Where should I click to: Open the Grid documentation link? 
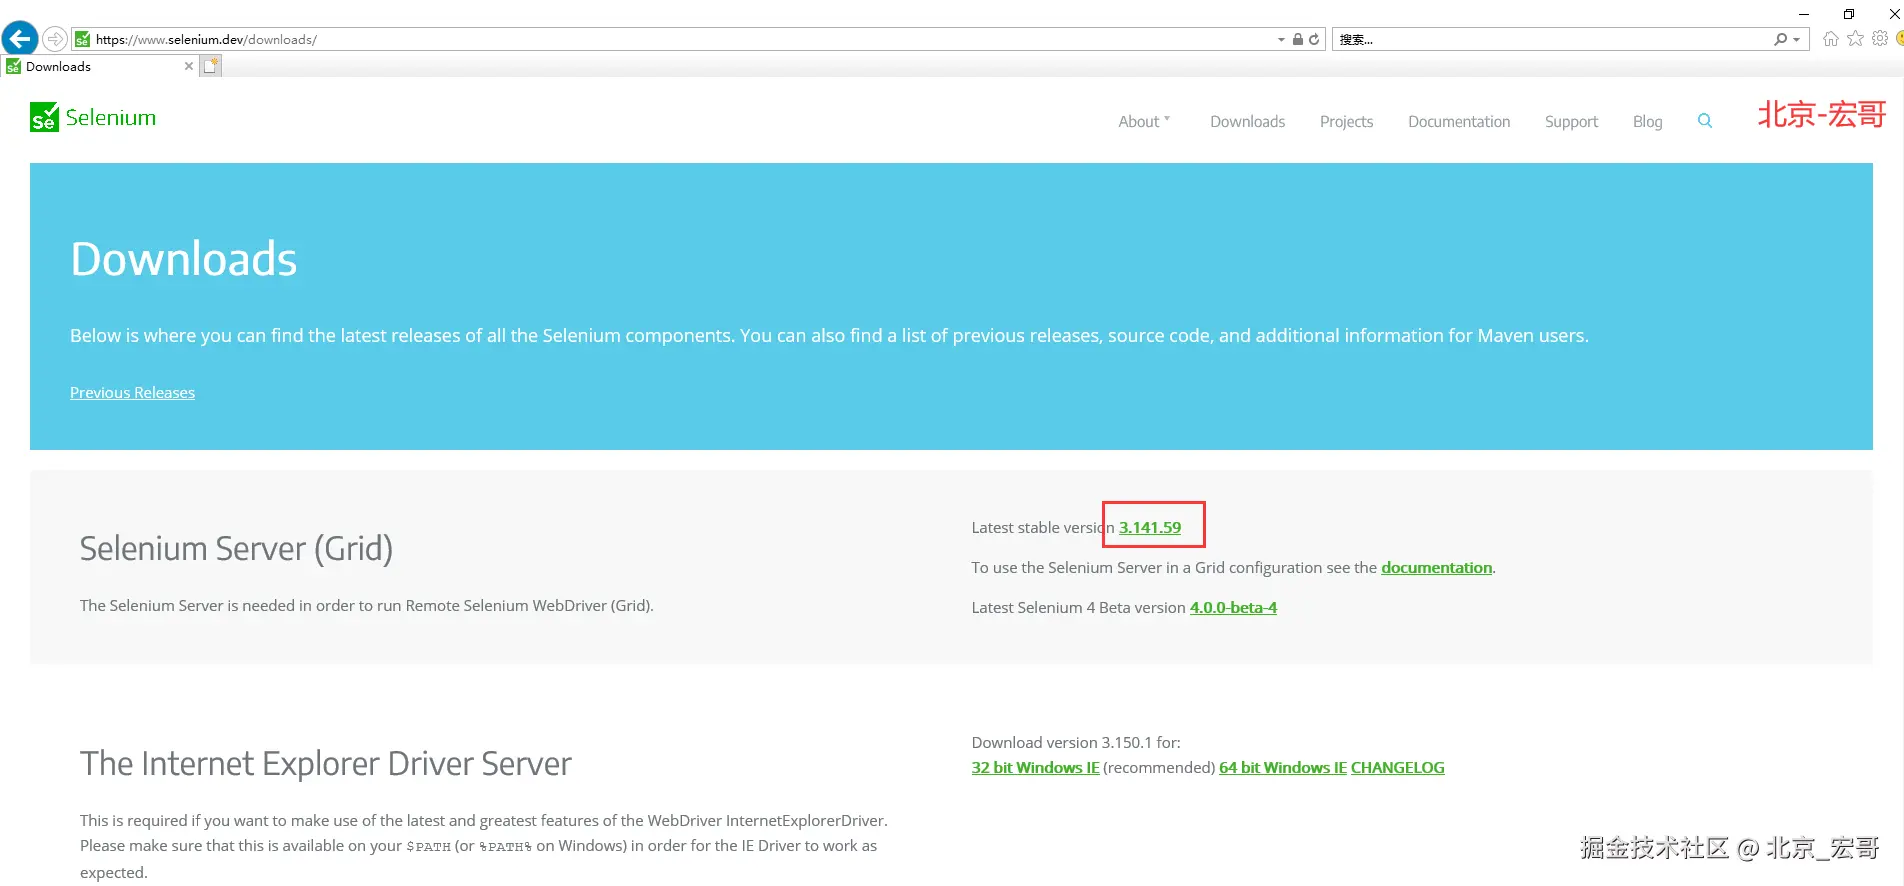(x=1436, y=567)
